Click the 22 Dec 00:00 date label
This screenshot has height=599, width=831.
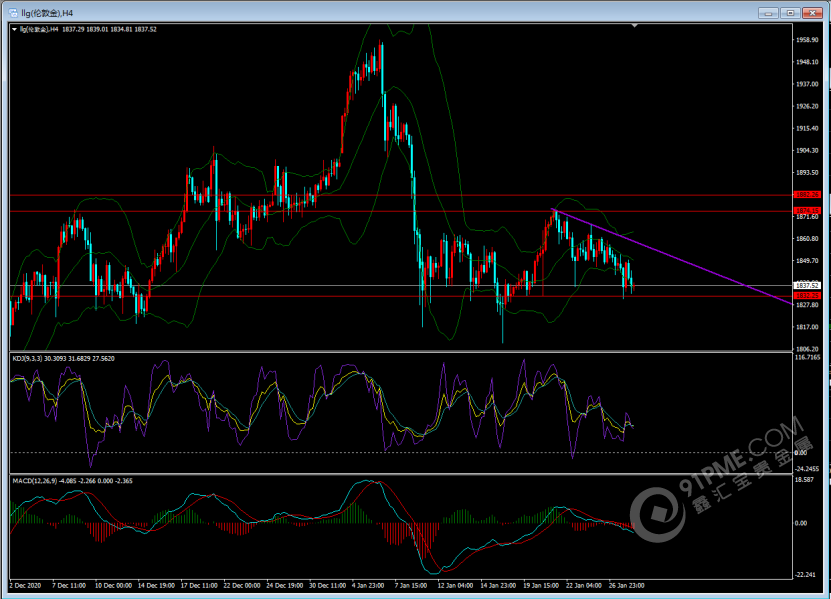click(242, 586)
